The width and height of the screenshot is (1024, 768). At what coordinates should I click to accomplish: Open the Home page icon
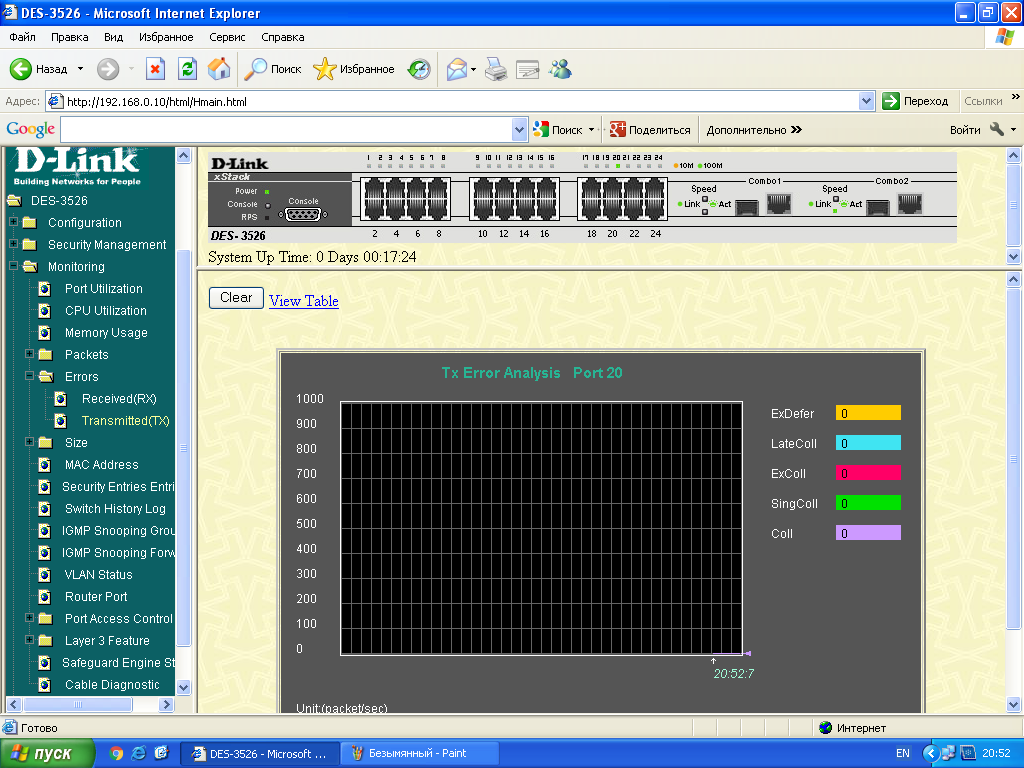click(x=219, y=69)
